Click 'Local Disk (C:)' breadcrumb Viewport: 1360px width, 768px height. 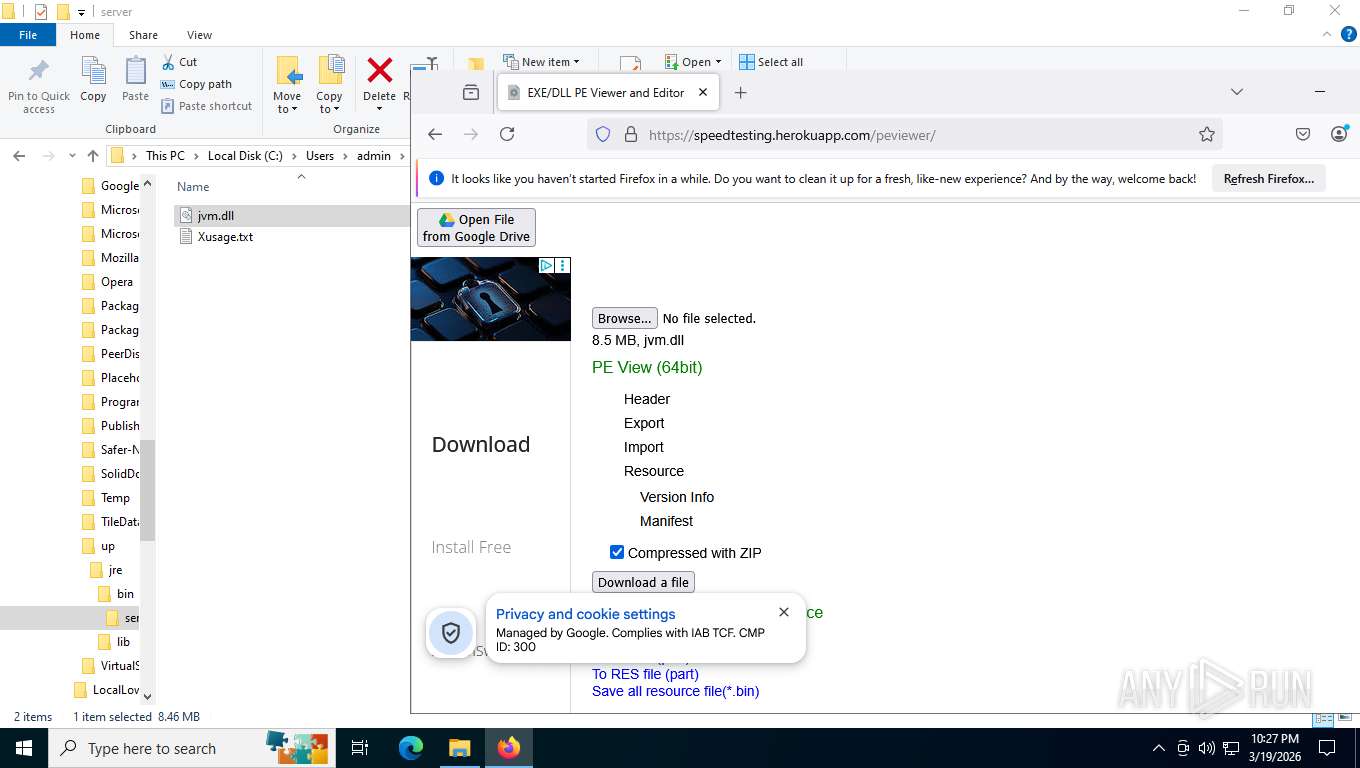245,156
